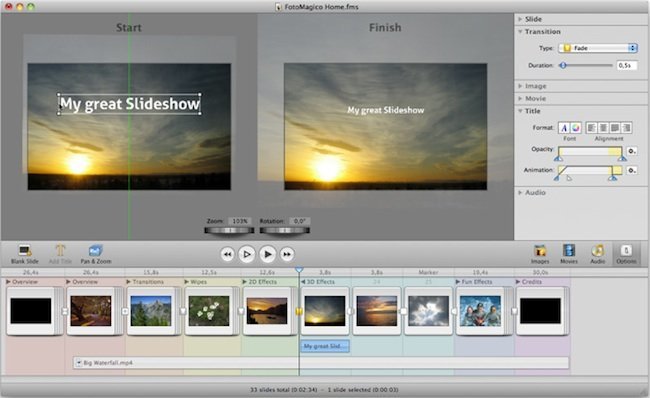Select the Credits black slide thumbnail
This screenshot has height=398, width=650.
click(x=541, y=311)
